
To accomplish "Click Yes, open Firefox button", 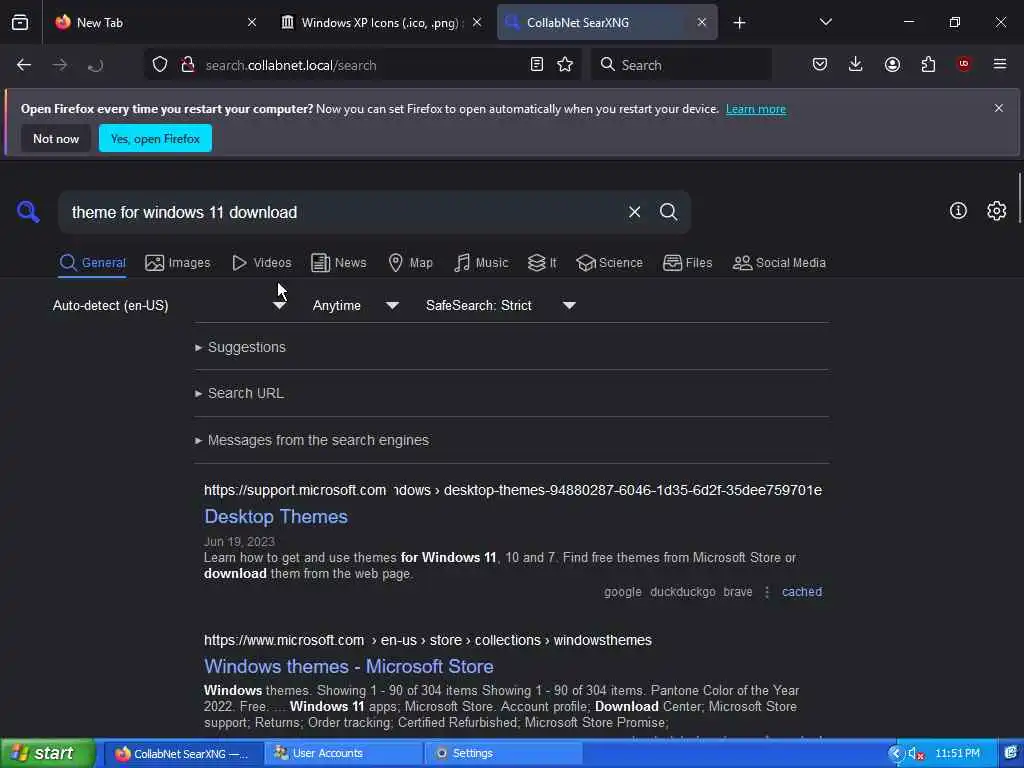I will coord(155,138).
